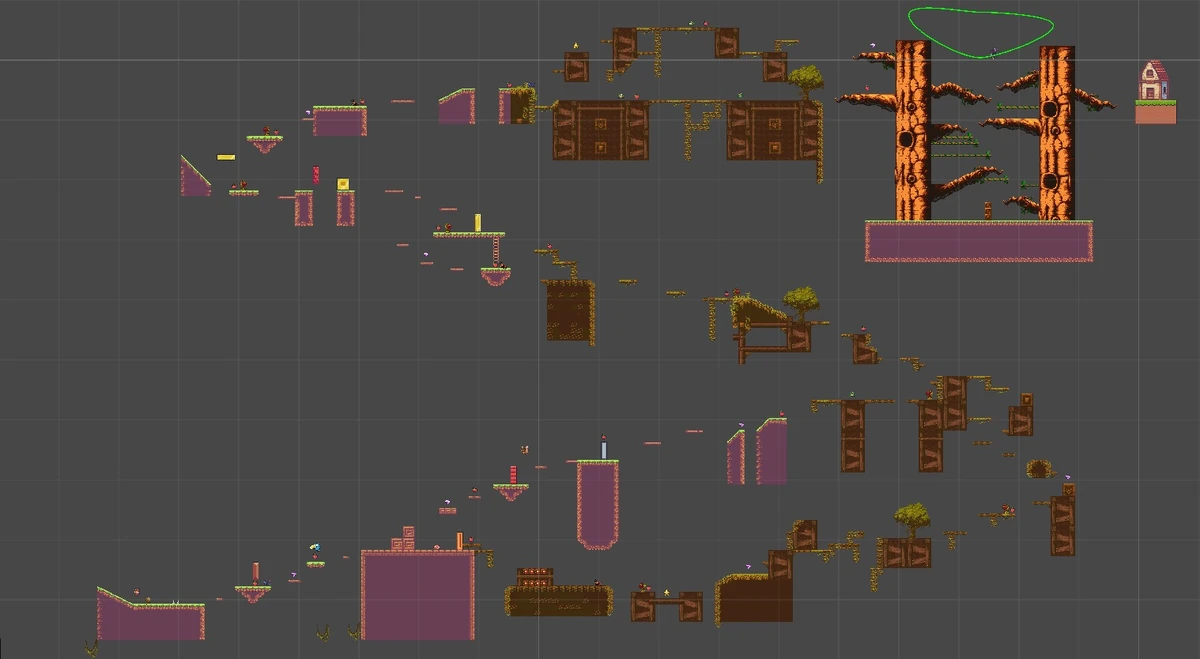Screen dimensions: 1200x659
Task: Select the crate of bombs on the swamp platform
Action: (x=535, y=577)
